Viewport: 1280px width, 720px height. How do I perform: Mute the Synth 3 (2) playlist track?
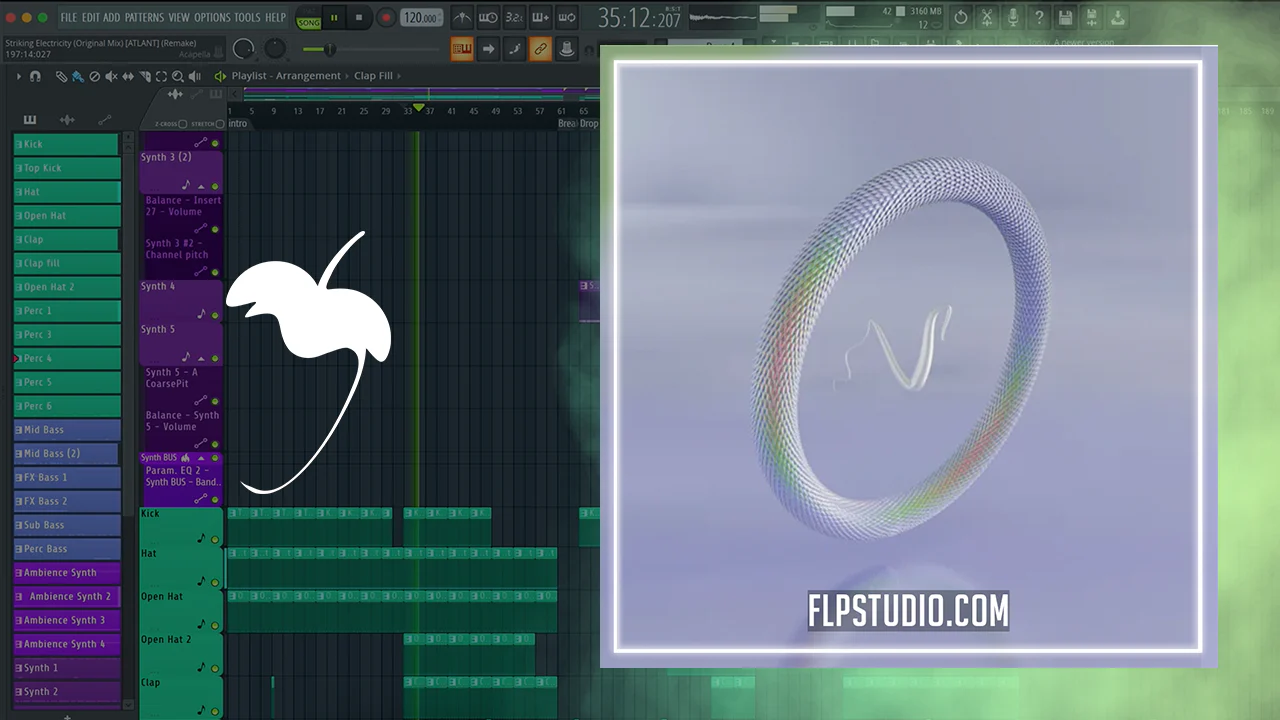pyautogui.click(x=214, y=186)
